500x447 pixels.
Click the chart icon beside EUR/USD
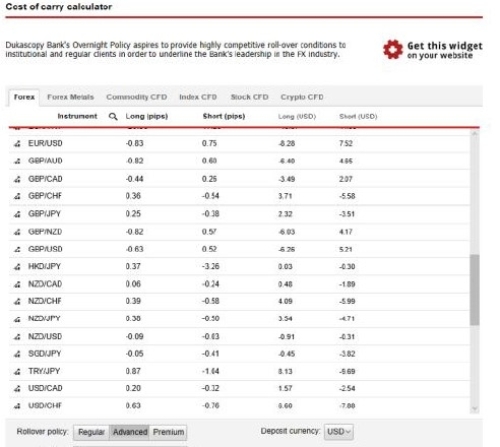[17, 144]
